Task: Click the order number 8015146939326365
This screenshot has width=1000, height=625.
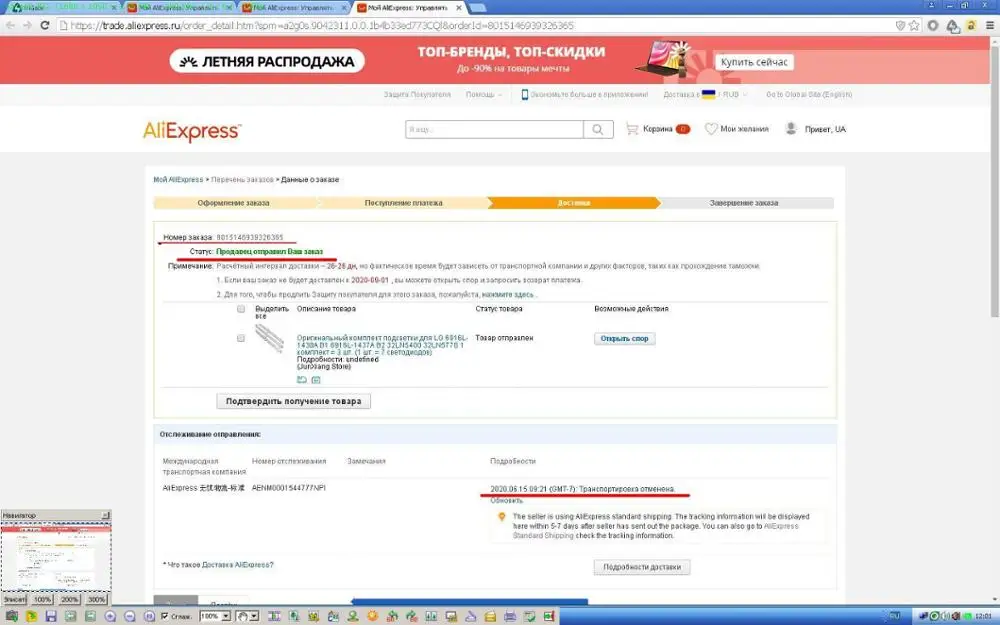Action: [x=249, y=237]
